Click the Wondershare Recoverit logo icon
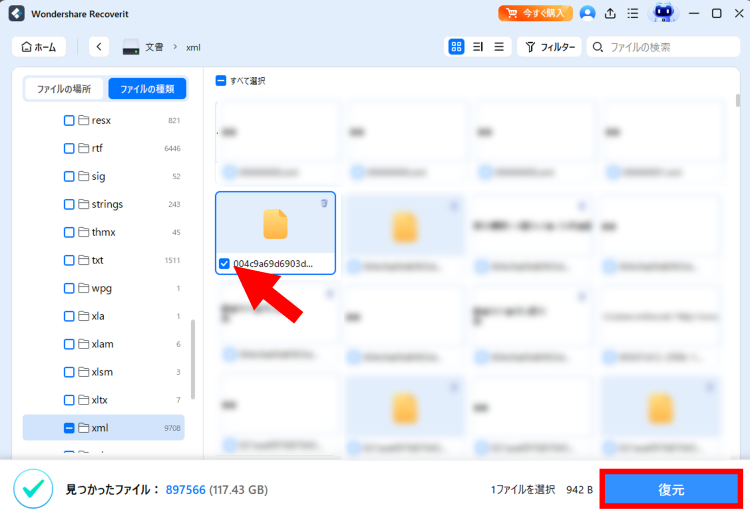 click(17, 13)
